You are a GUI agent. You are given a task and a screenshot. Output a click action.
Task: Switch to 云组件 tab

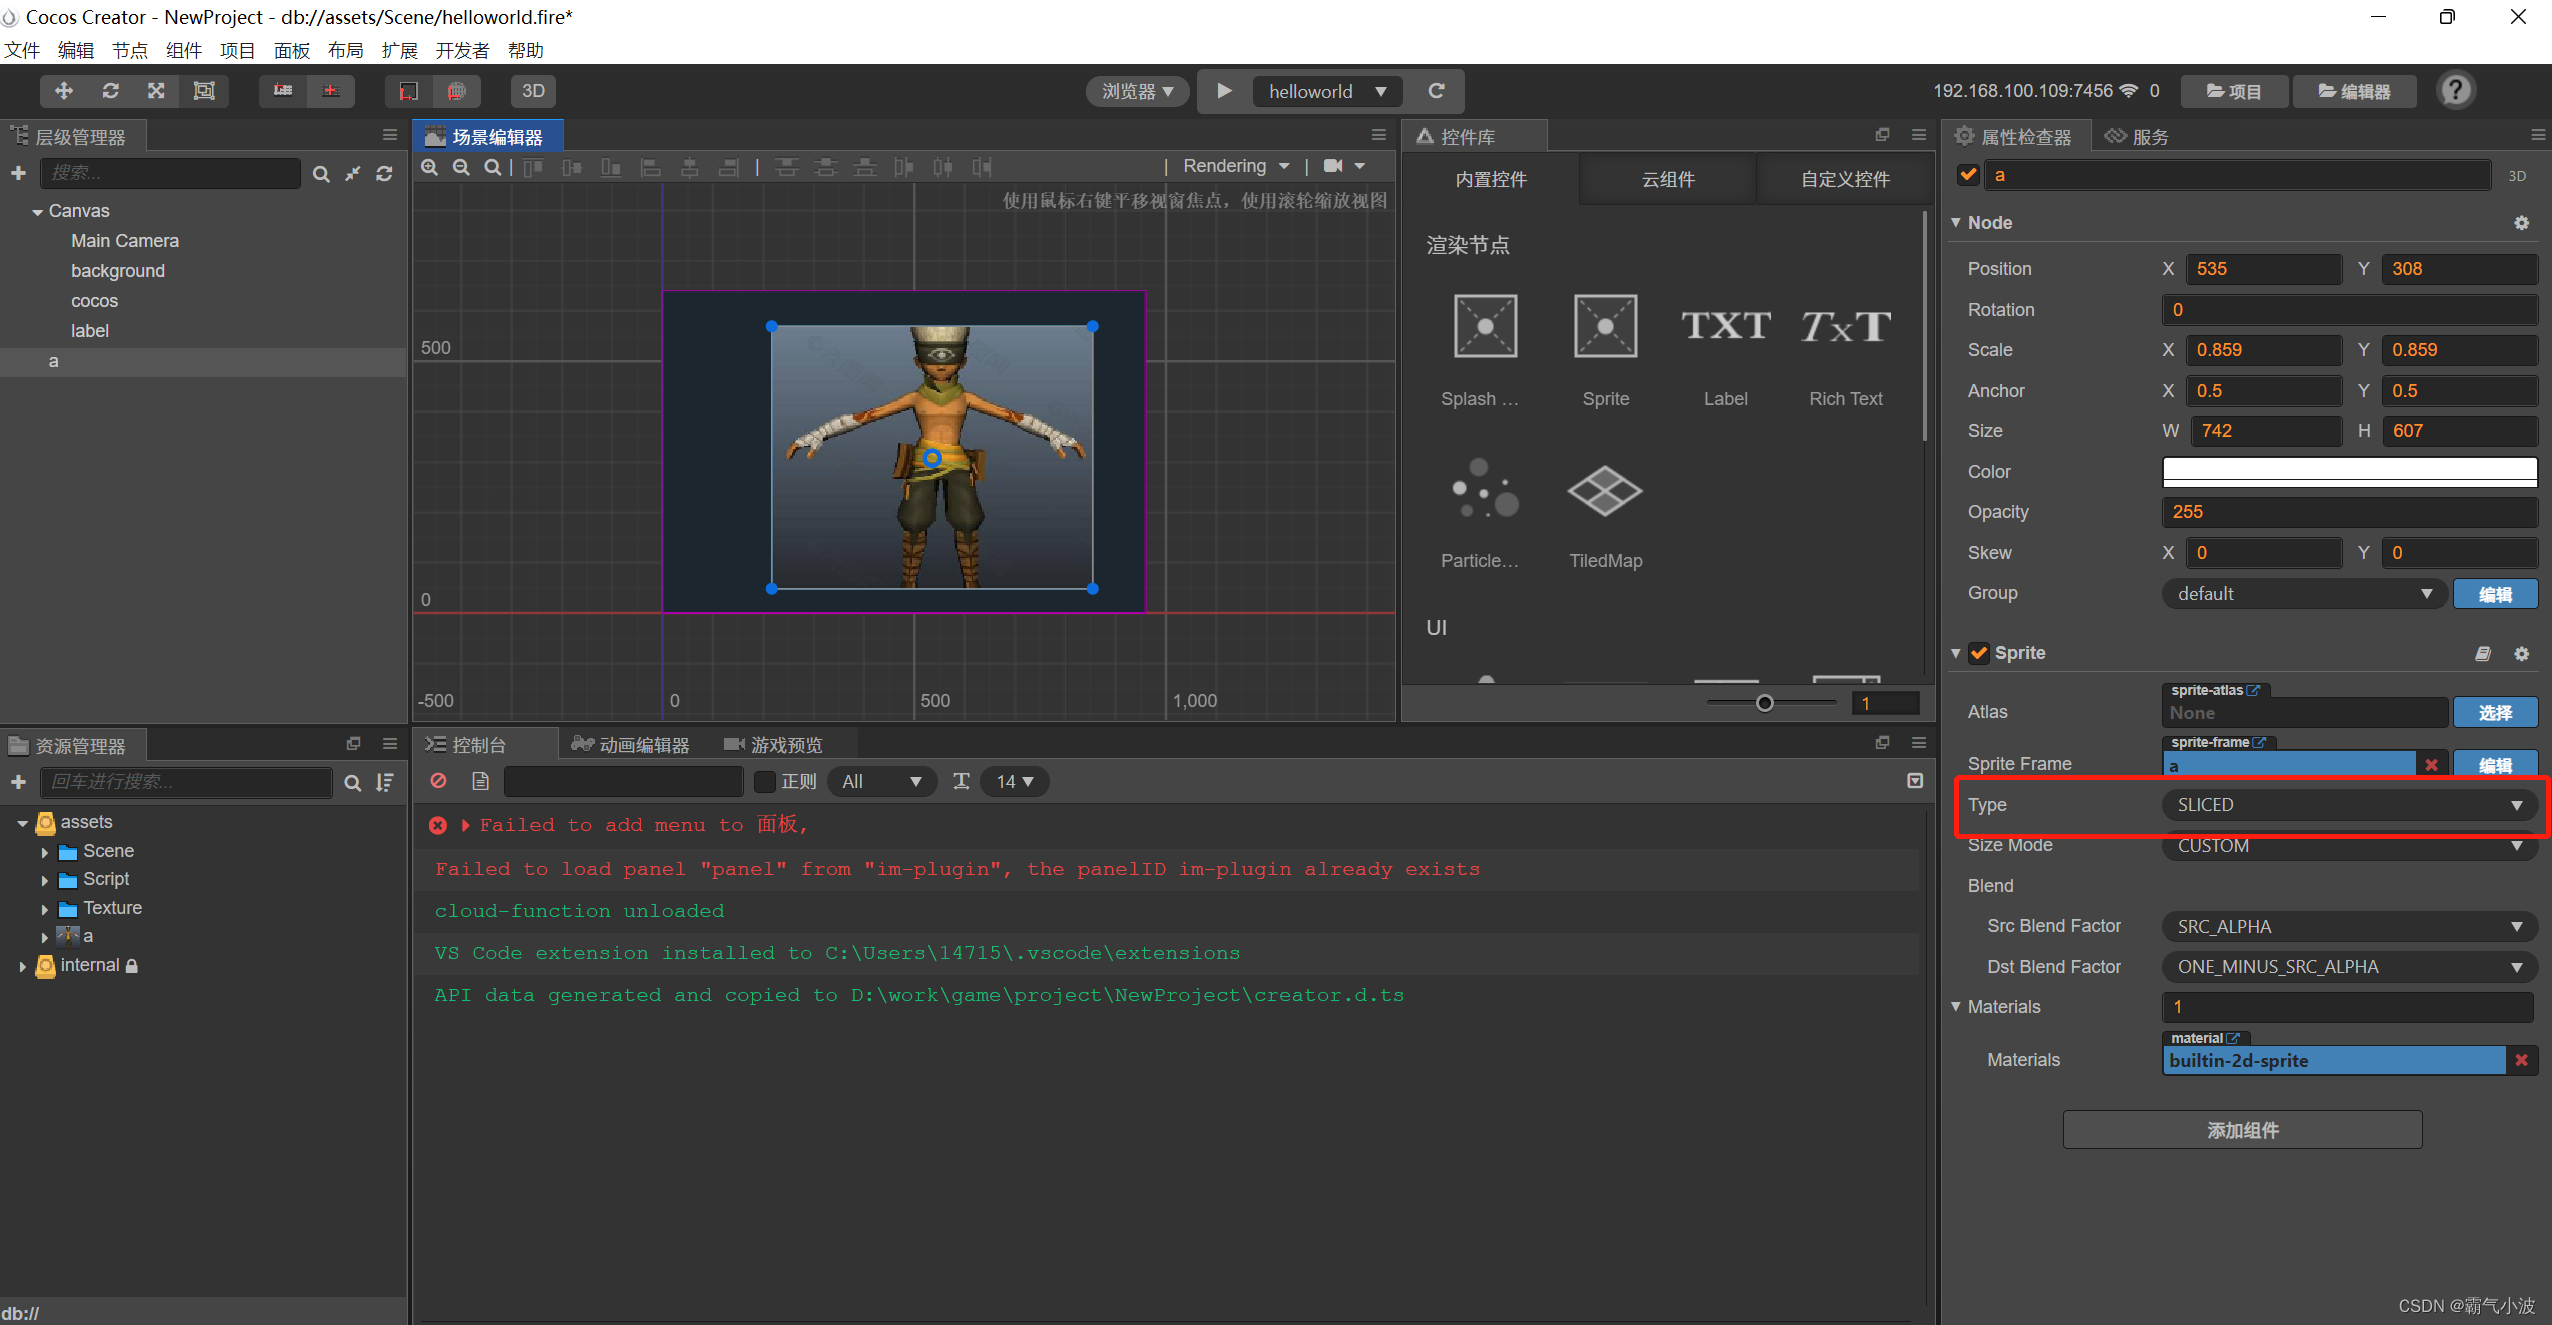[1668, 179]
